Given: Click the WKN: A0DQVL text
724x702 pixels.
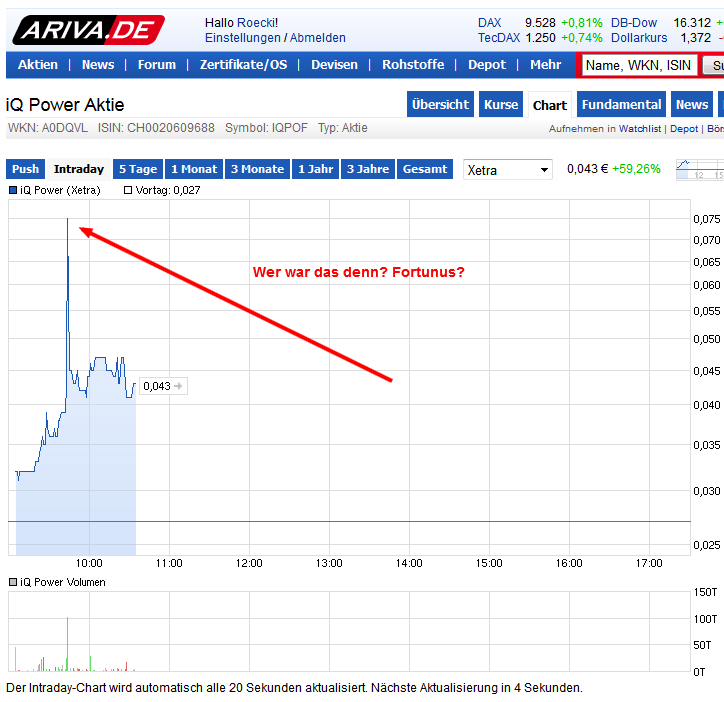Looking at the screenshot, I should tap(48, 128).
